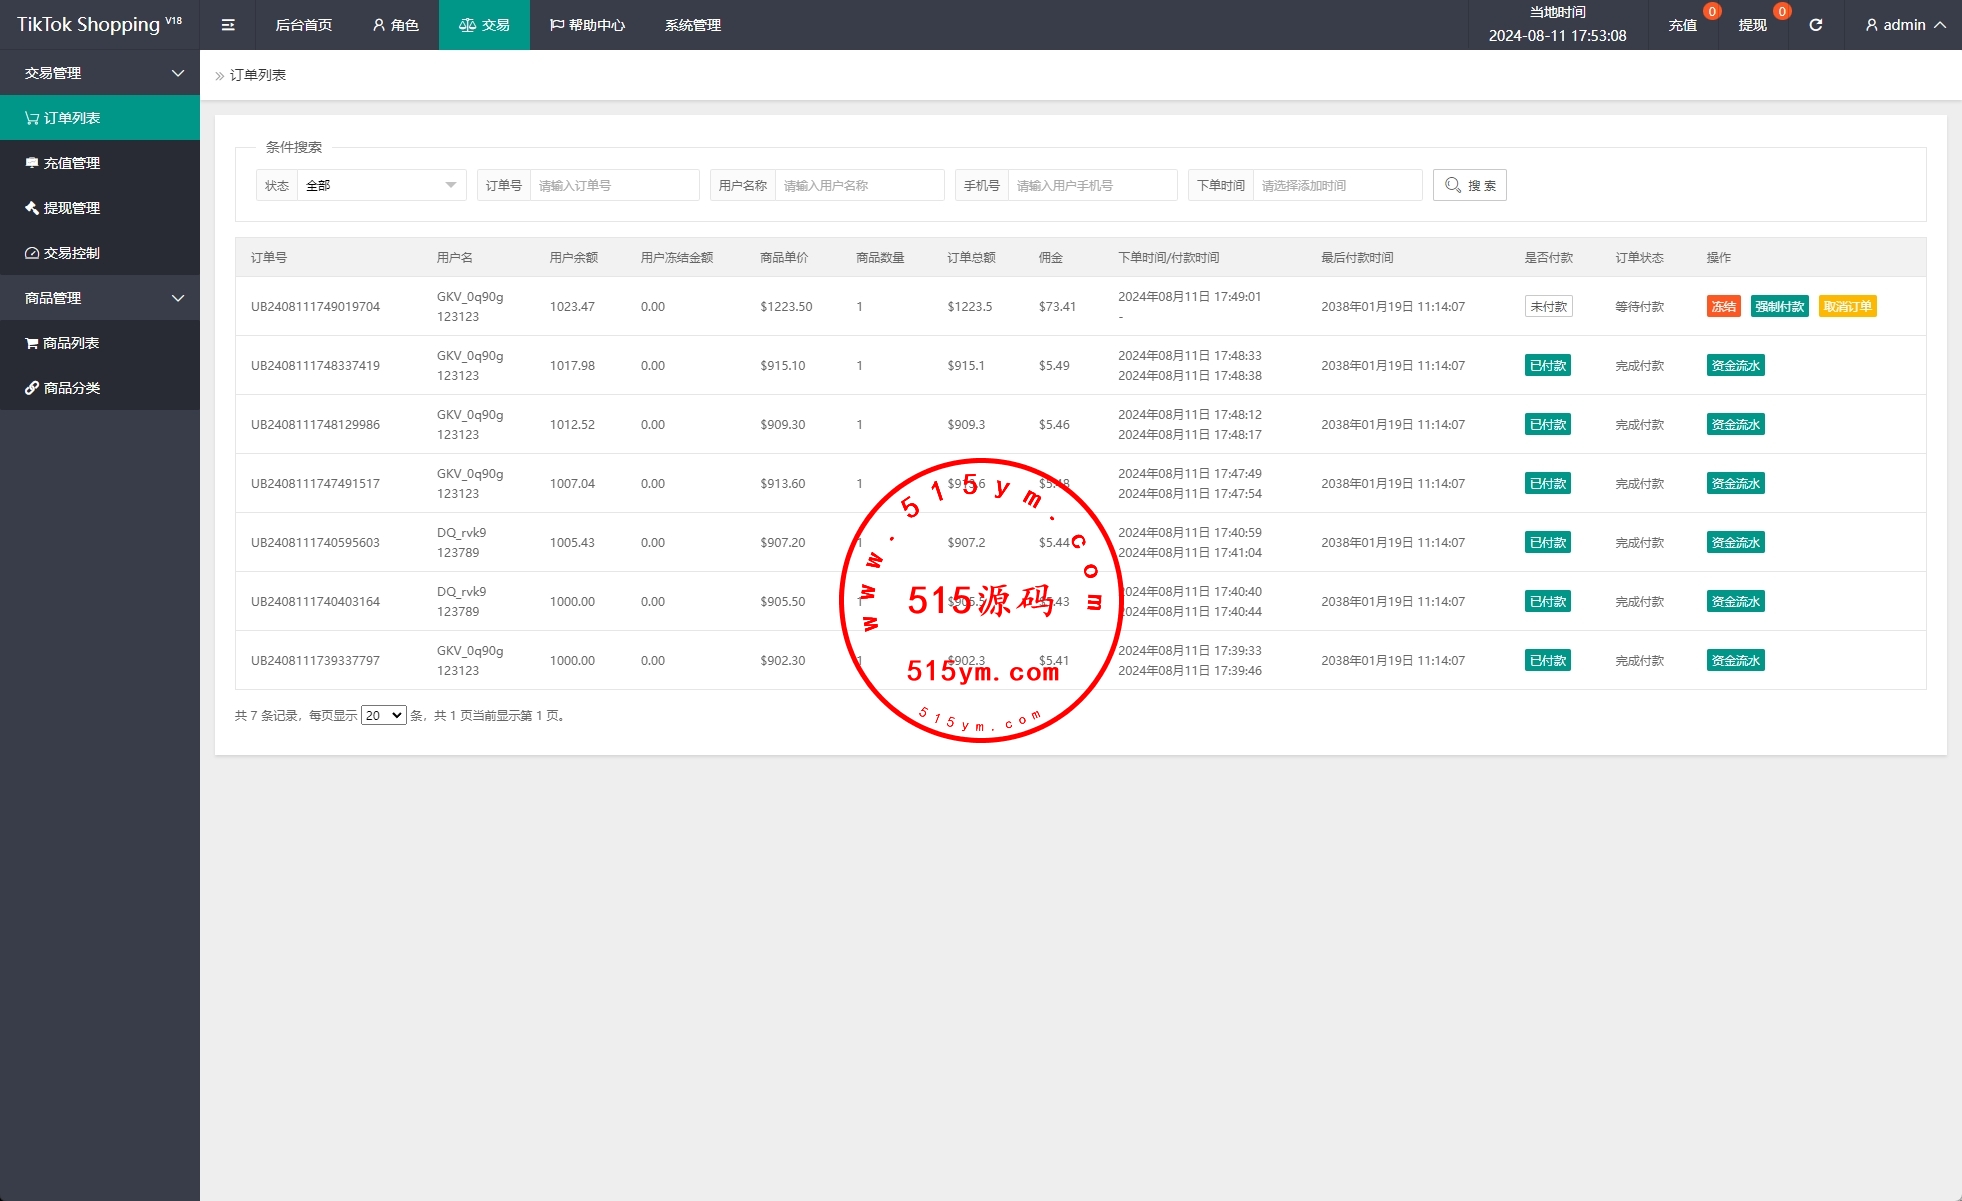Open the records-per-page selector
Viewport: 1962px width, 1201px height.
(x=383, y=715)
